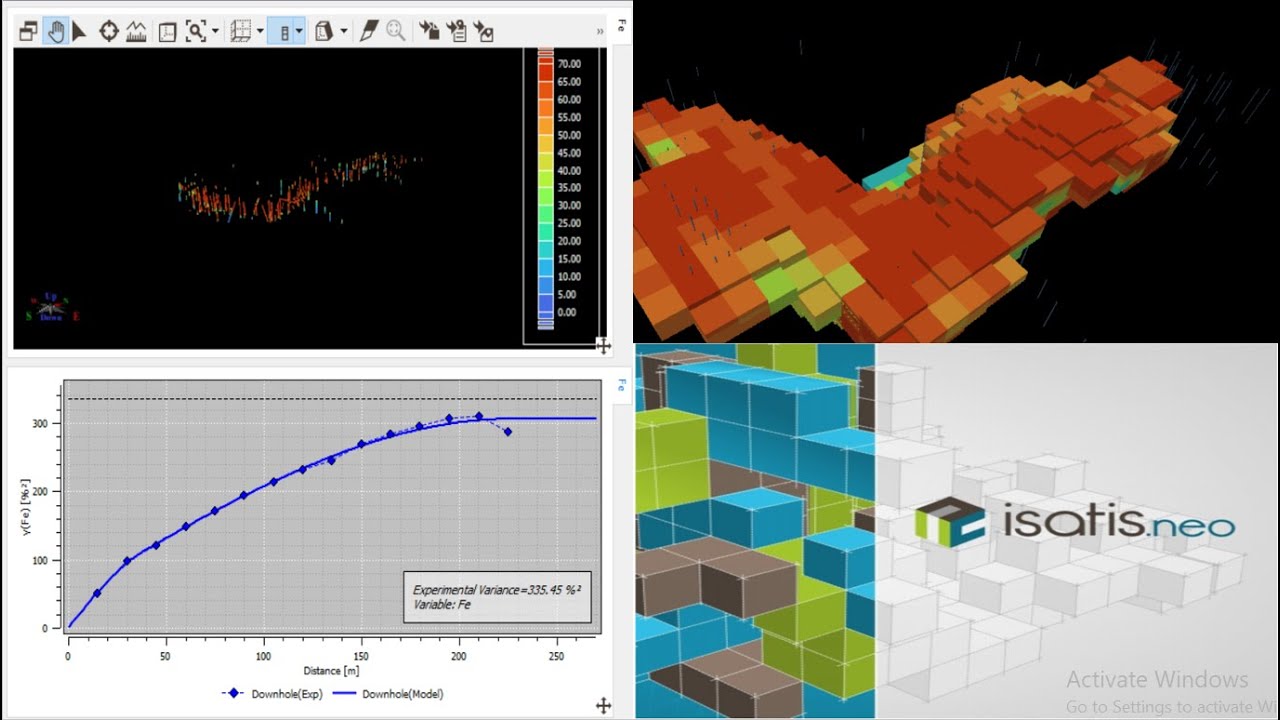This screenshot has height=720, width=1280.
Task: Click the 0.00 legend value
Action: click(566, 312)
